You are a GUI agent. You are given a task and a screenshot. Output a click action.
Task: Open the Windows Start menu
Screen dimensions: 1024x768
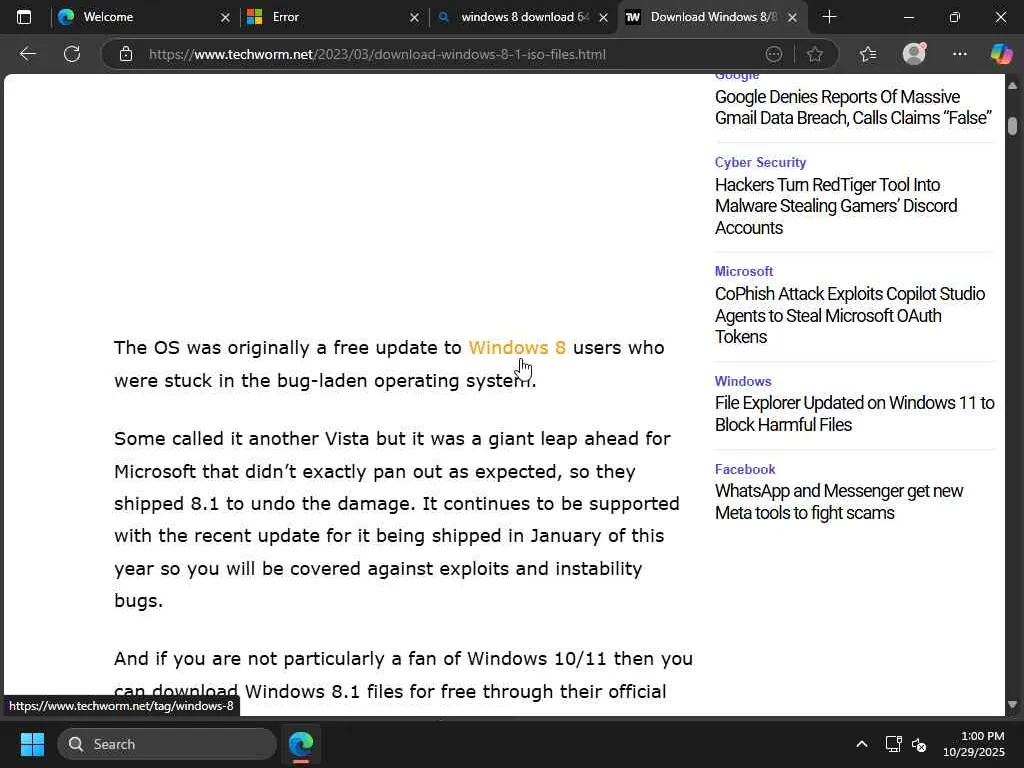pyautogui.click(x=32, y=744)
